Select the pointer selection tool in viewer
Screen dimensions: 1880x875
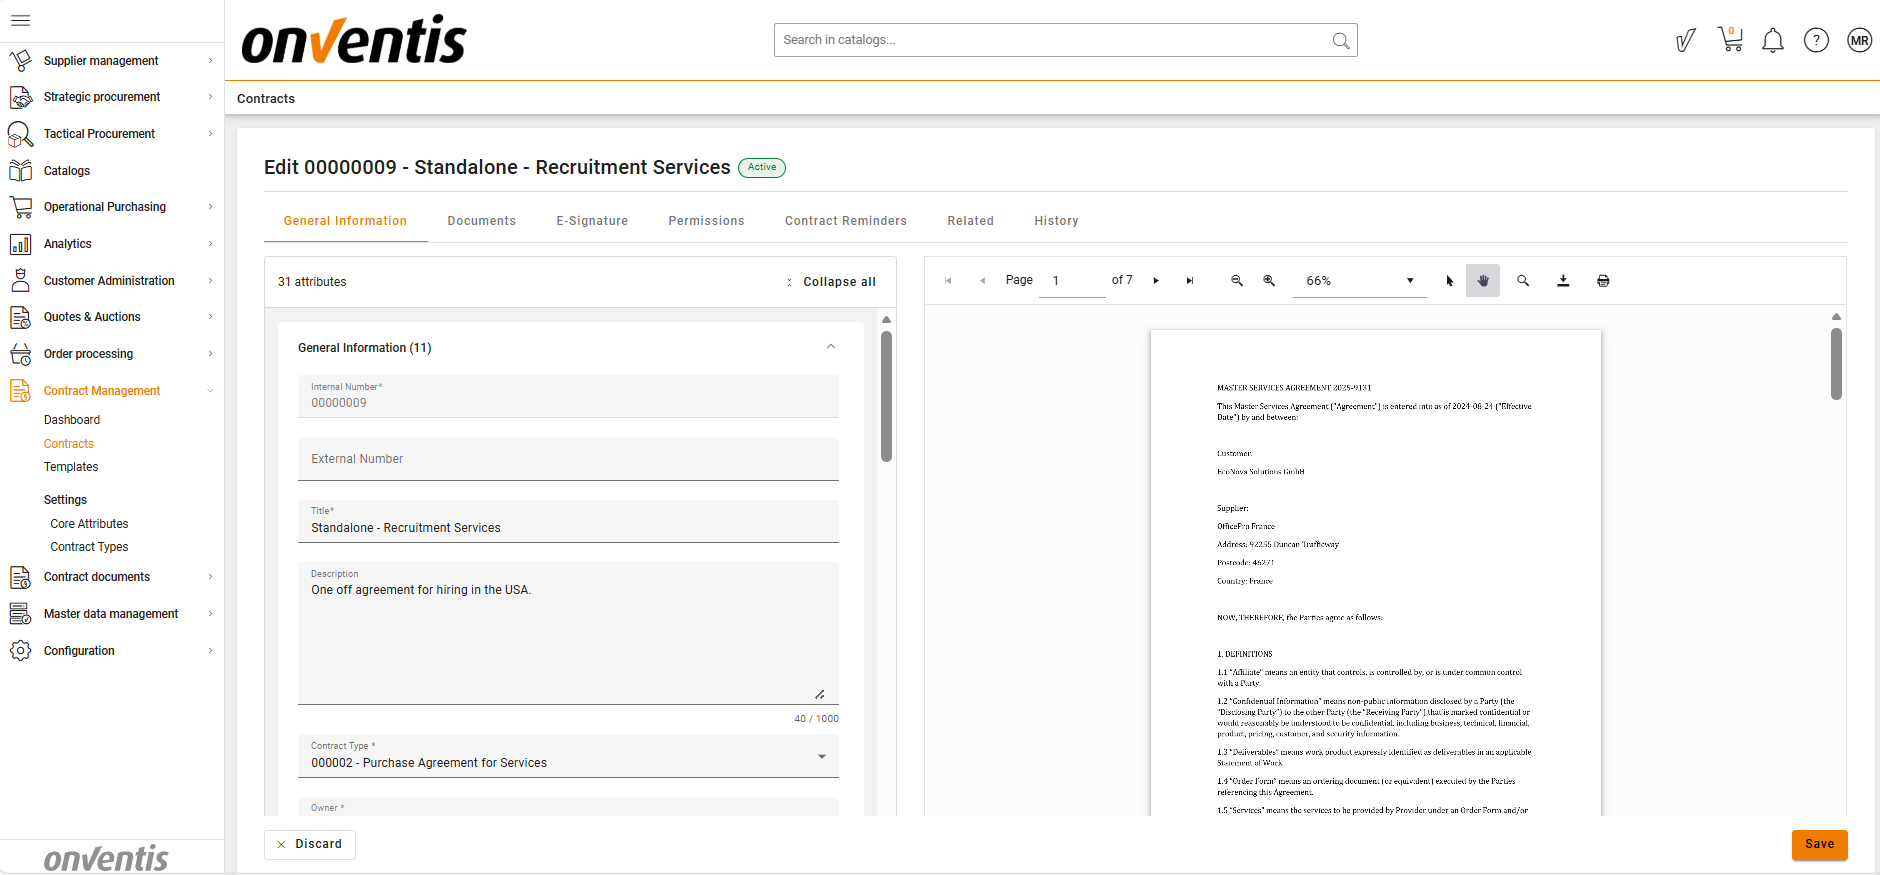click(x=1449, y=281)
